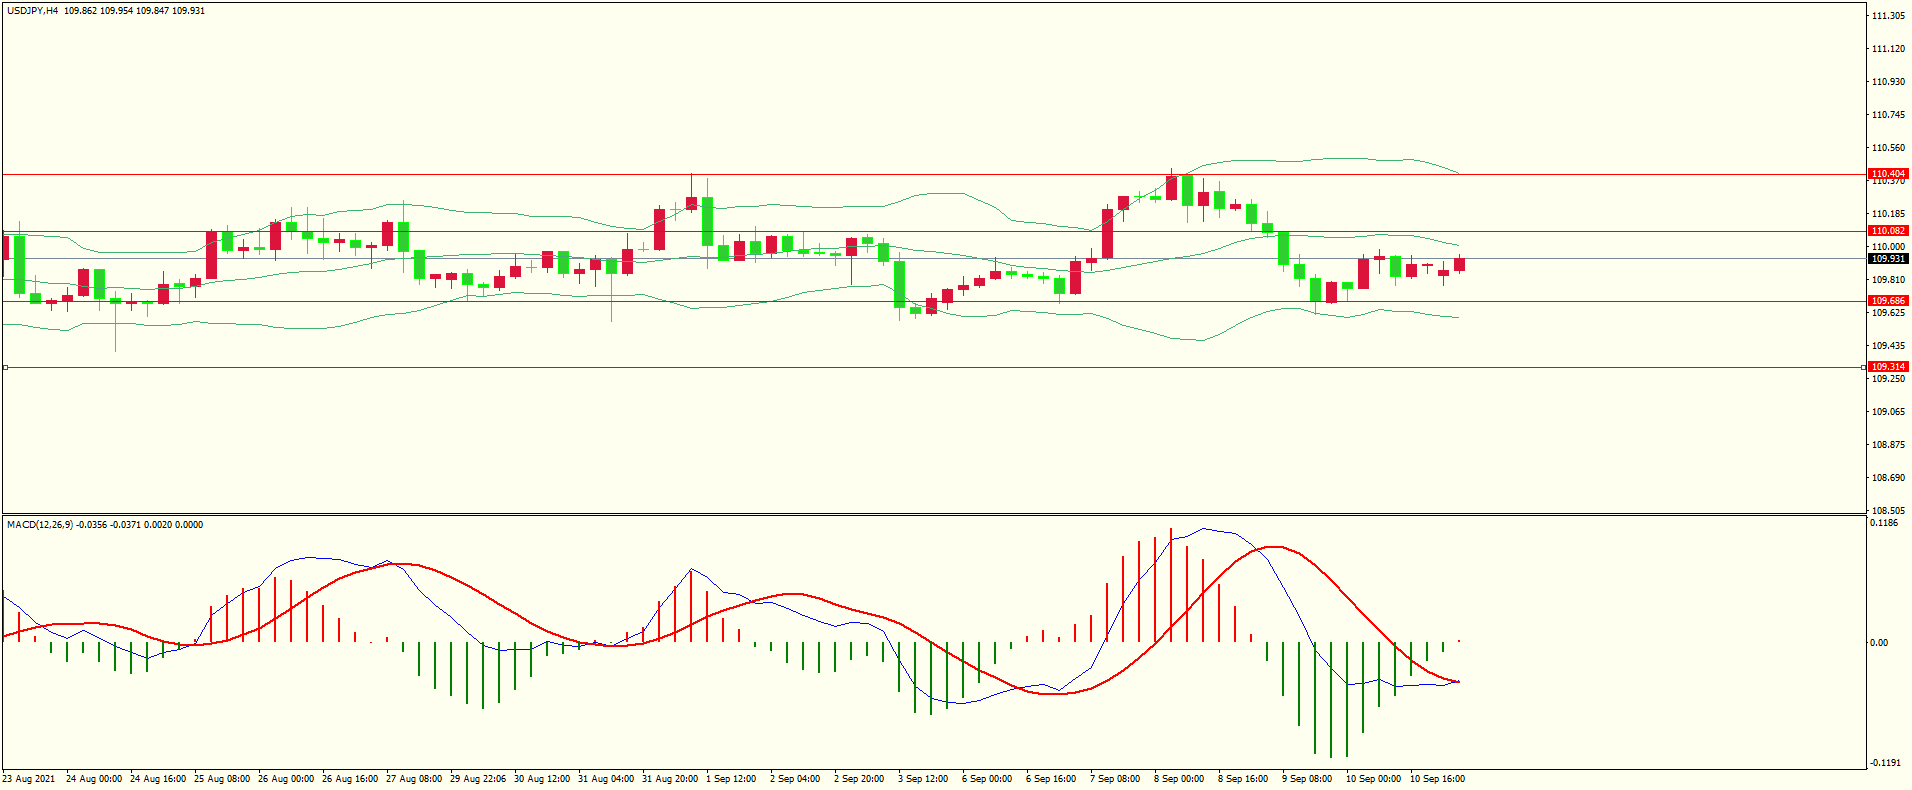This screenshot has width=1912, height=790.
Task: Click the 111.120 value on price axis
Action: point(1888,49)
